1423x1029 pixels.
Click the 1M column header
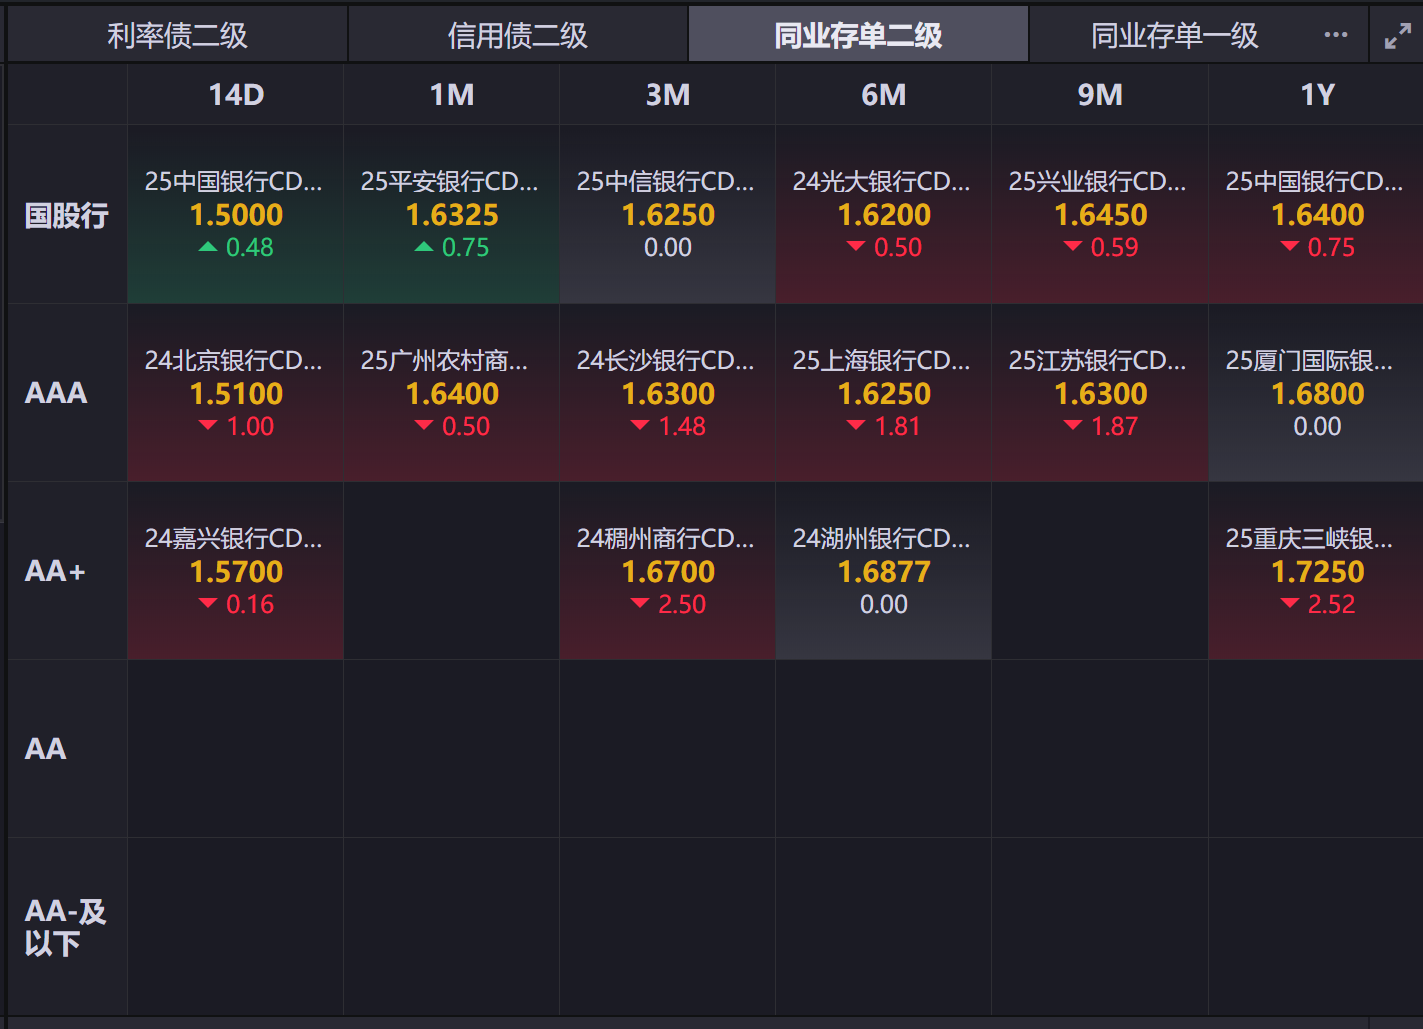tap(452, 95)
